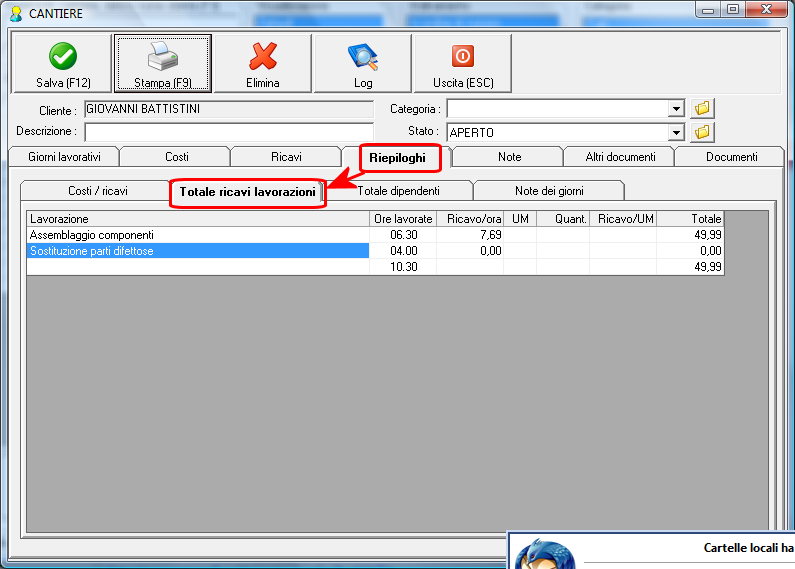
Task: Select the Note dei giorni sub-tab
Action: (x=549, y=191)
